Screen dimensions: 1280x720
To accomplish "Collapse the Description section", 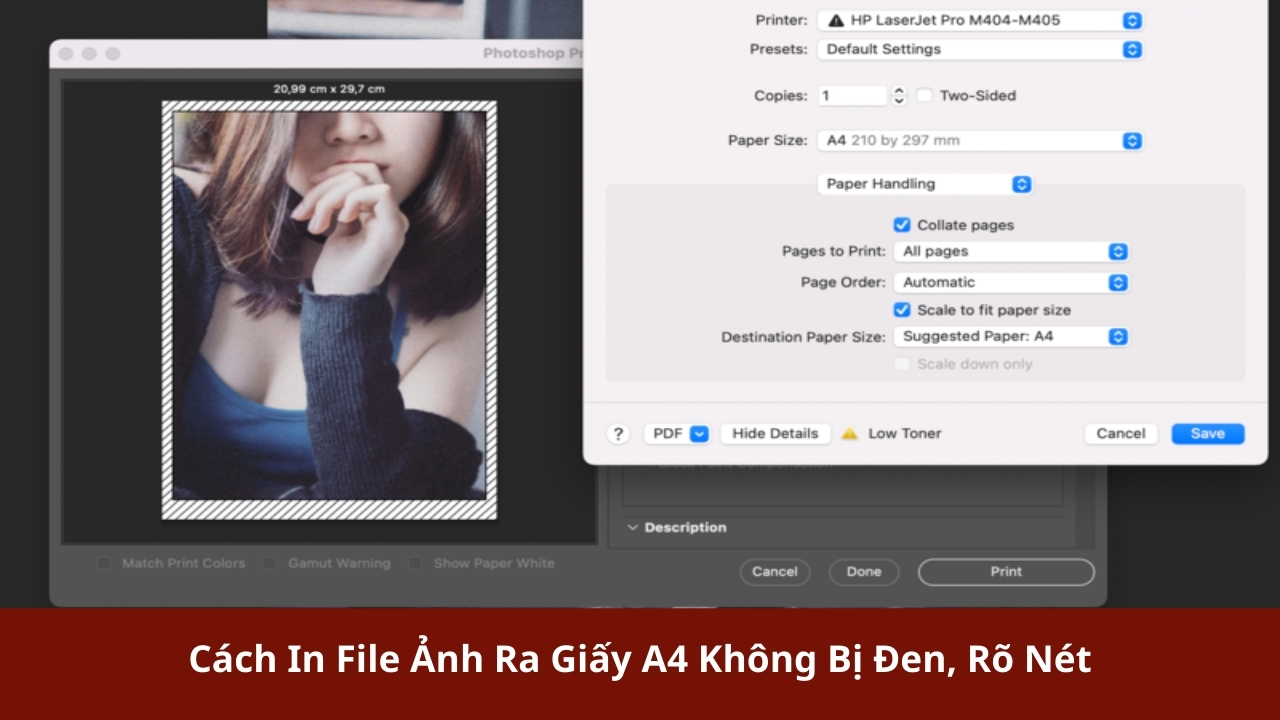I will 632,527.
